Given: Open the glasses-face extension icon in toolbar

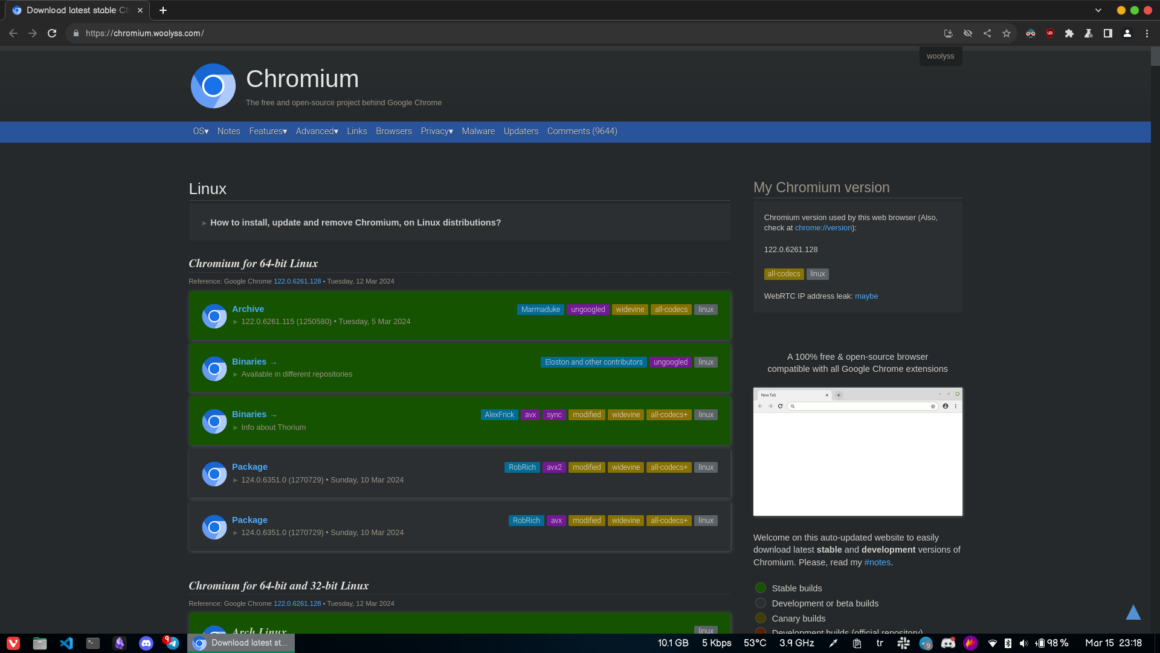Looking at the screenshot, I should (1031, 33).
